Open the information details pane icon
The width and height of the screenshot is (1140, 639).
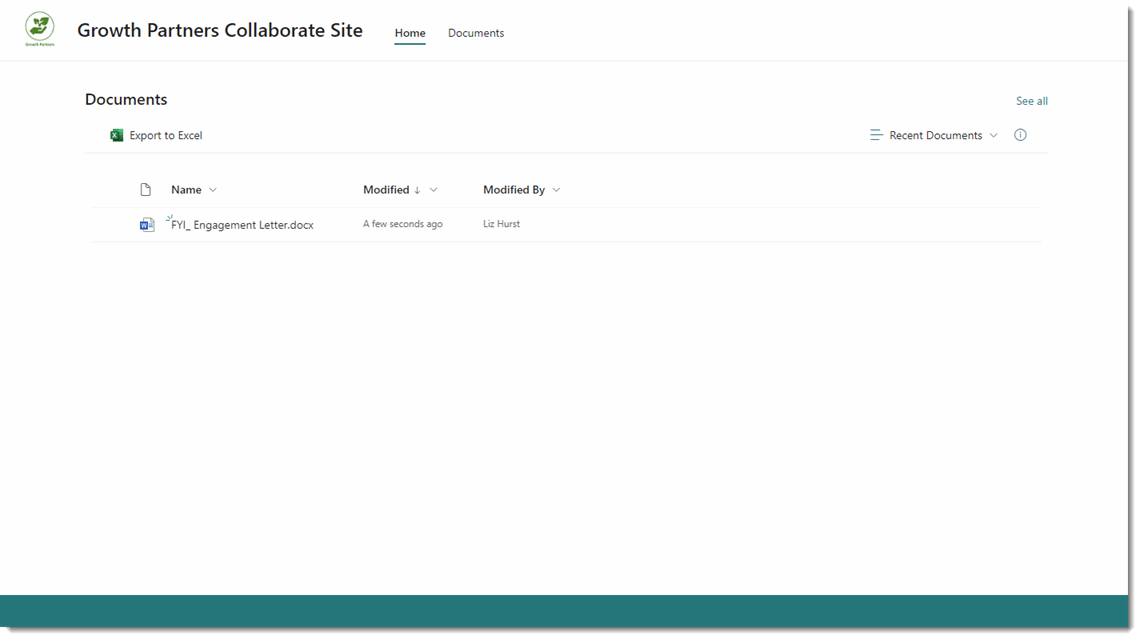pos(1020,135)
